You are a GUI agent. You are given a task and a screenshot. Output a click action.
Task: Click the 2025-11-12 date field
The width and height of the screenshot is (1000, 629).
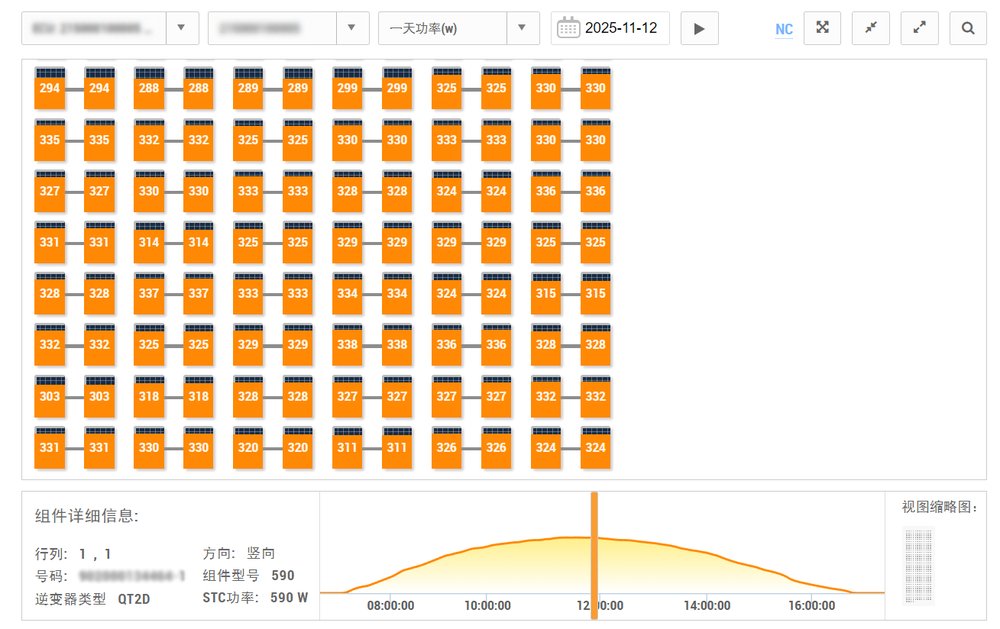pos(621,28)
